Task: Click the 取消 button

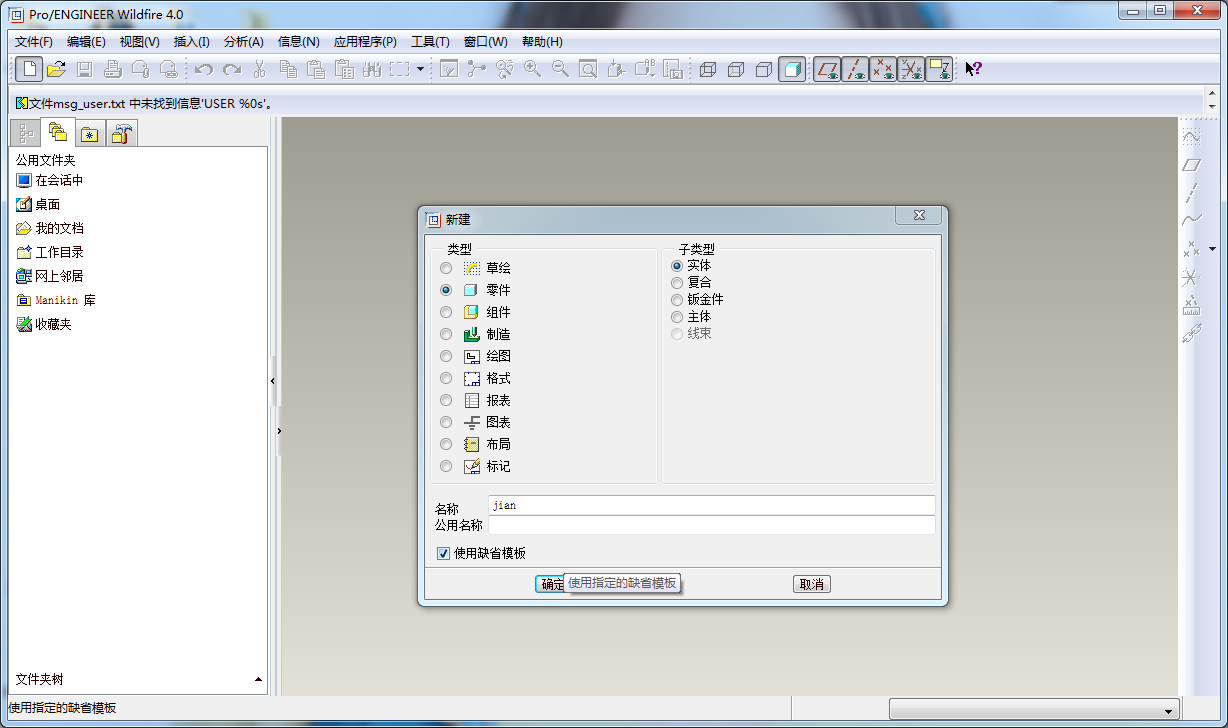Action: (x=812, y=585)
